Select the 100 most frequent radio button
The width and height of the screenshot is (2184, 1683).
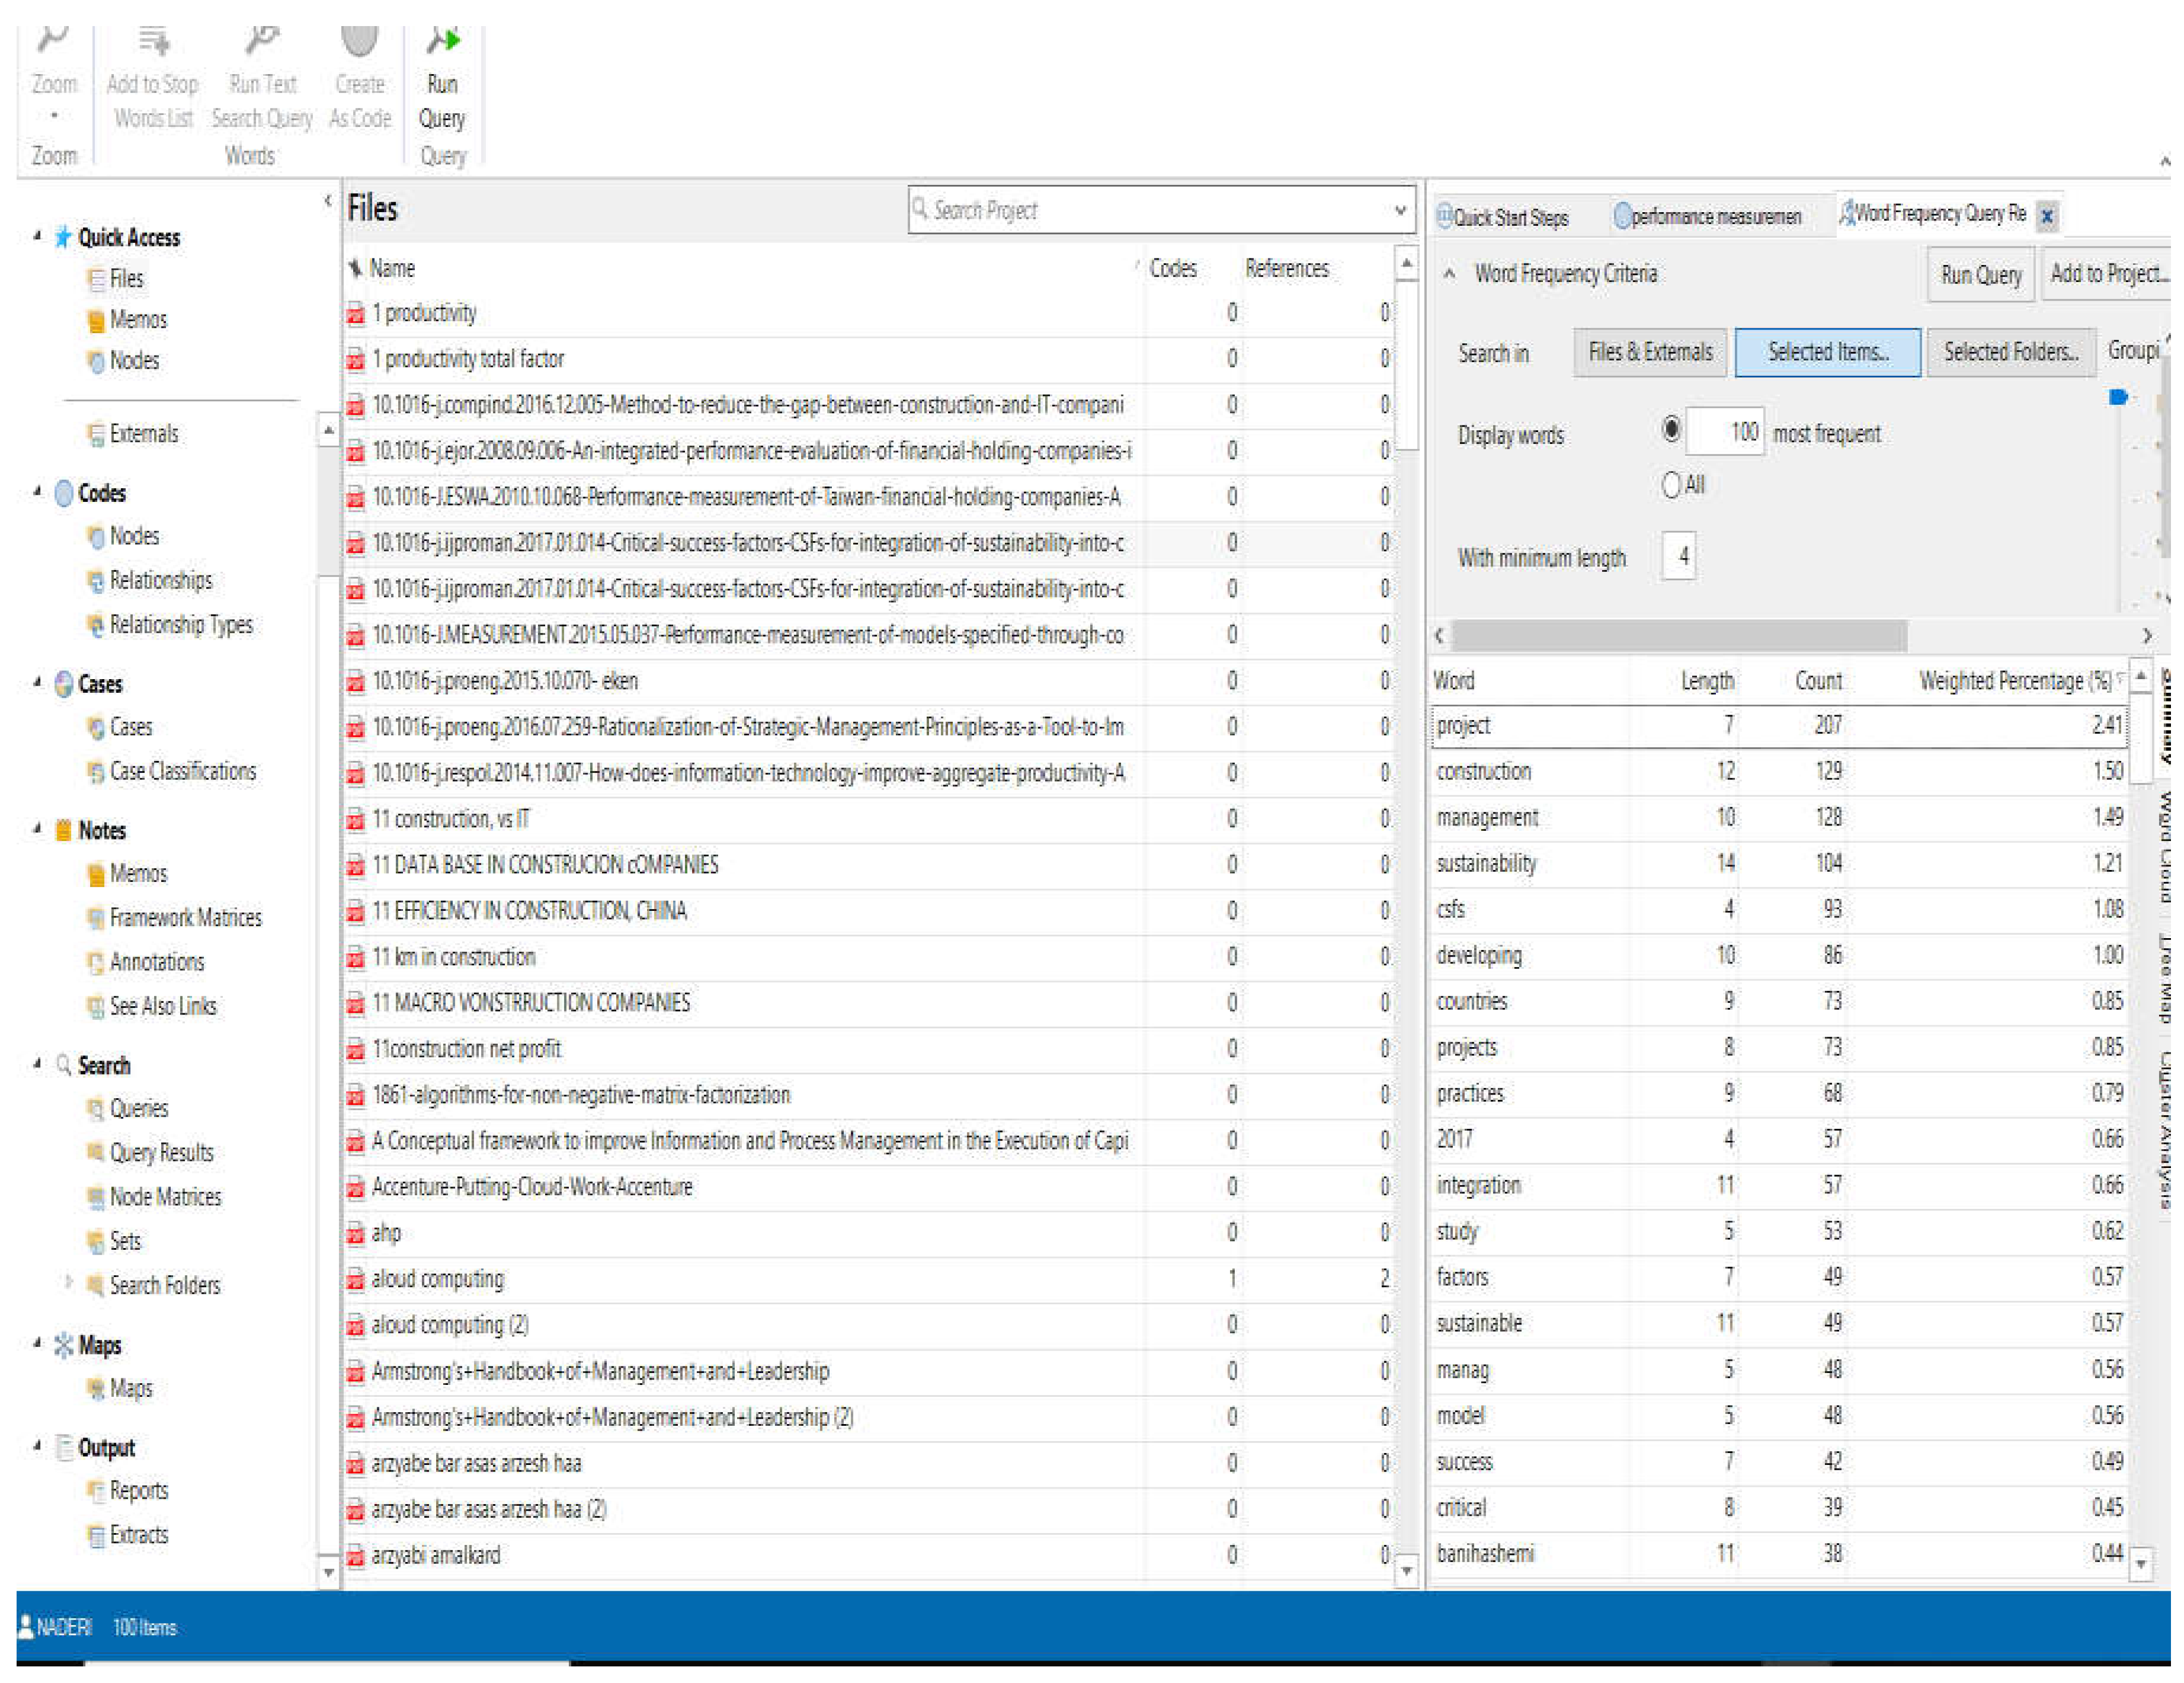pos(1671,429)
